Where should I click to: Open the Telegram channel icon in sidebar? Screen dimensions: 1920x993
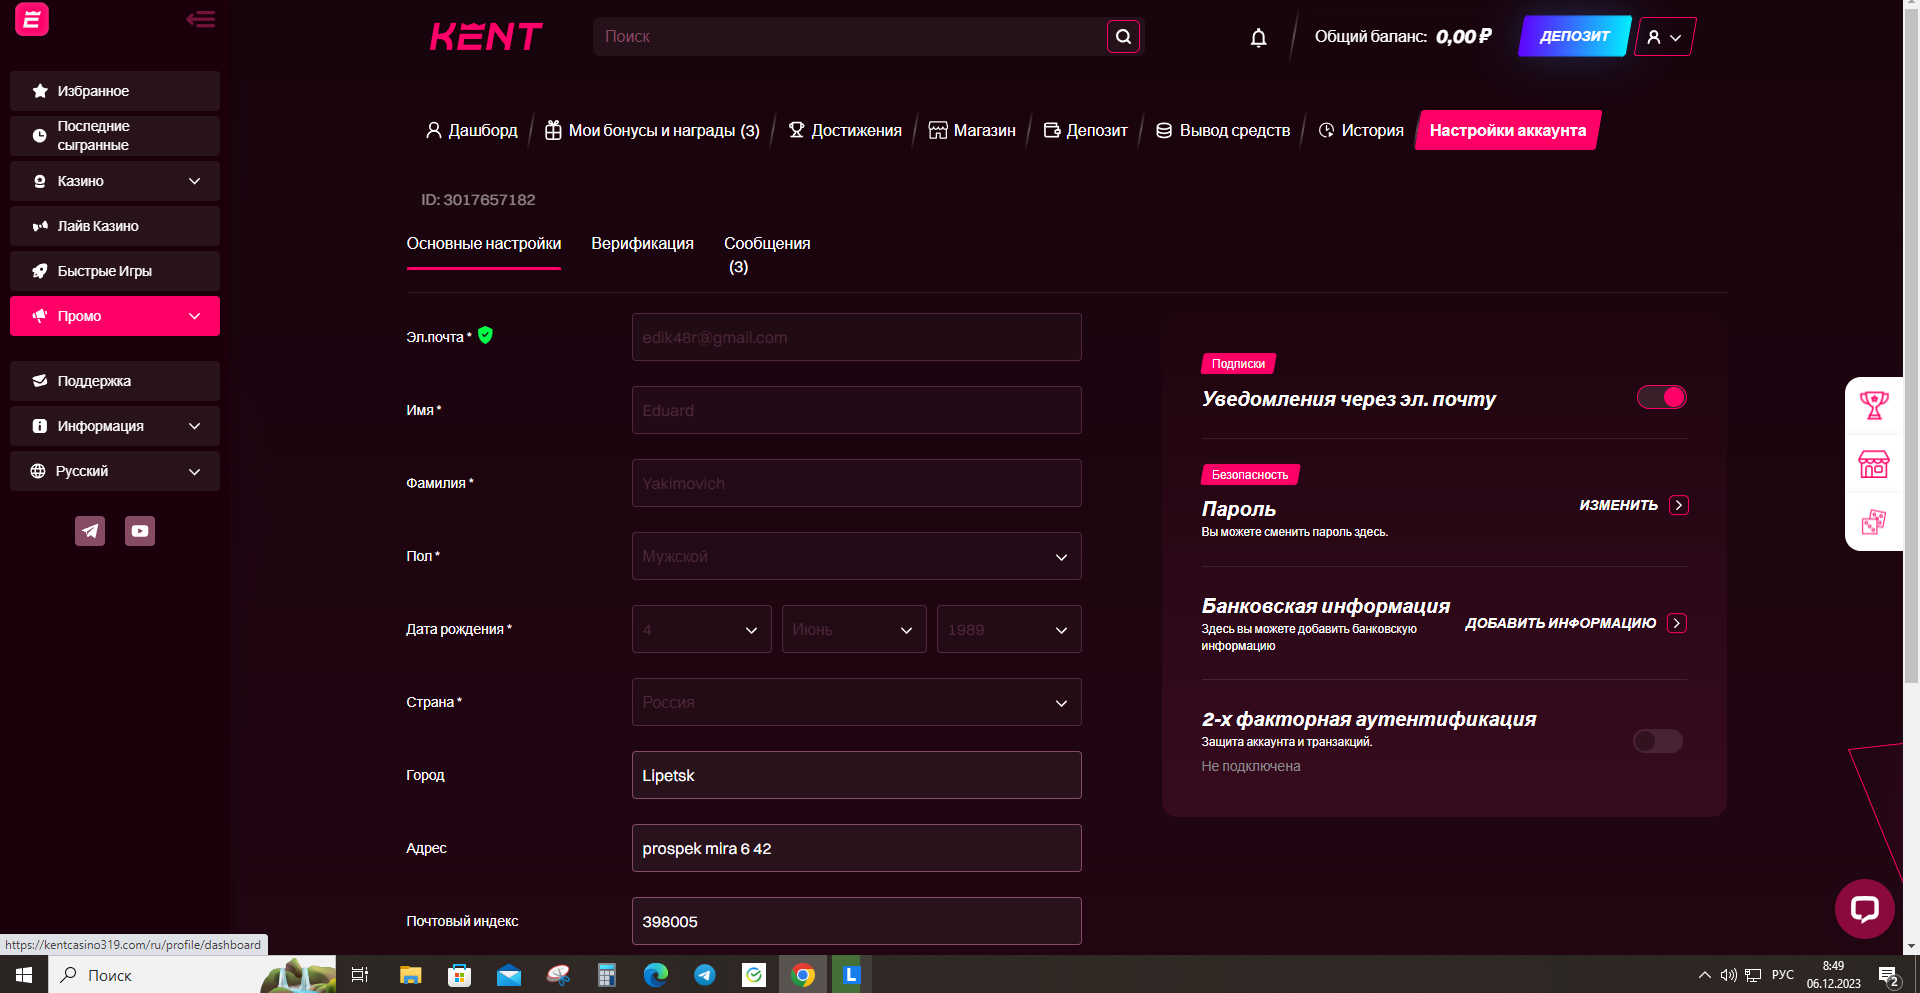(x=90, y=531)
